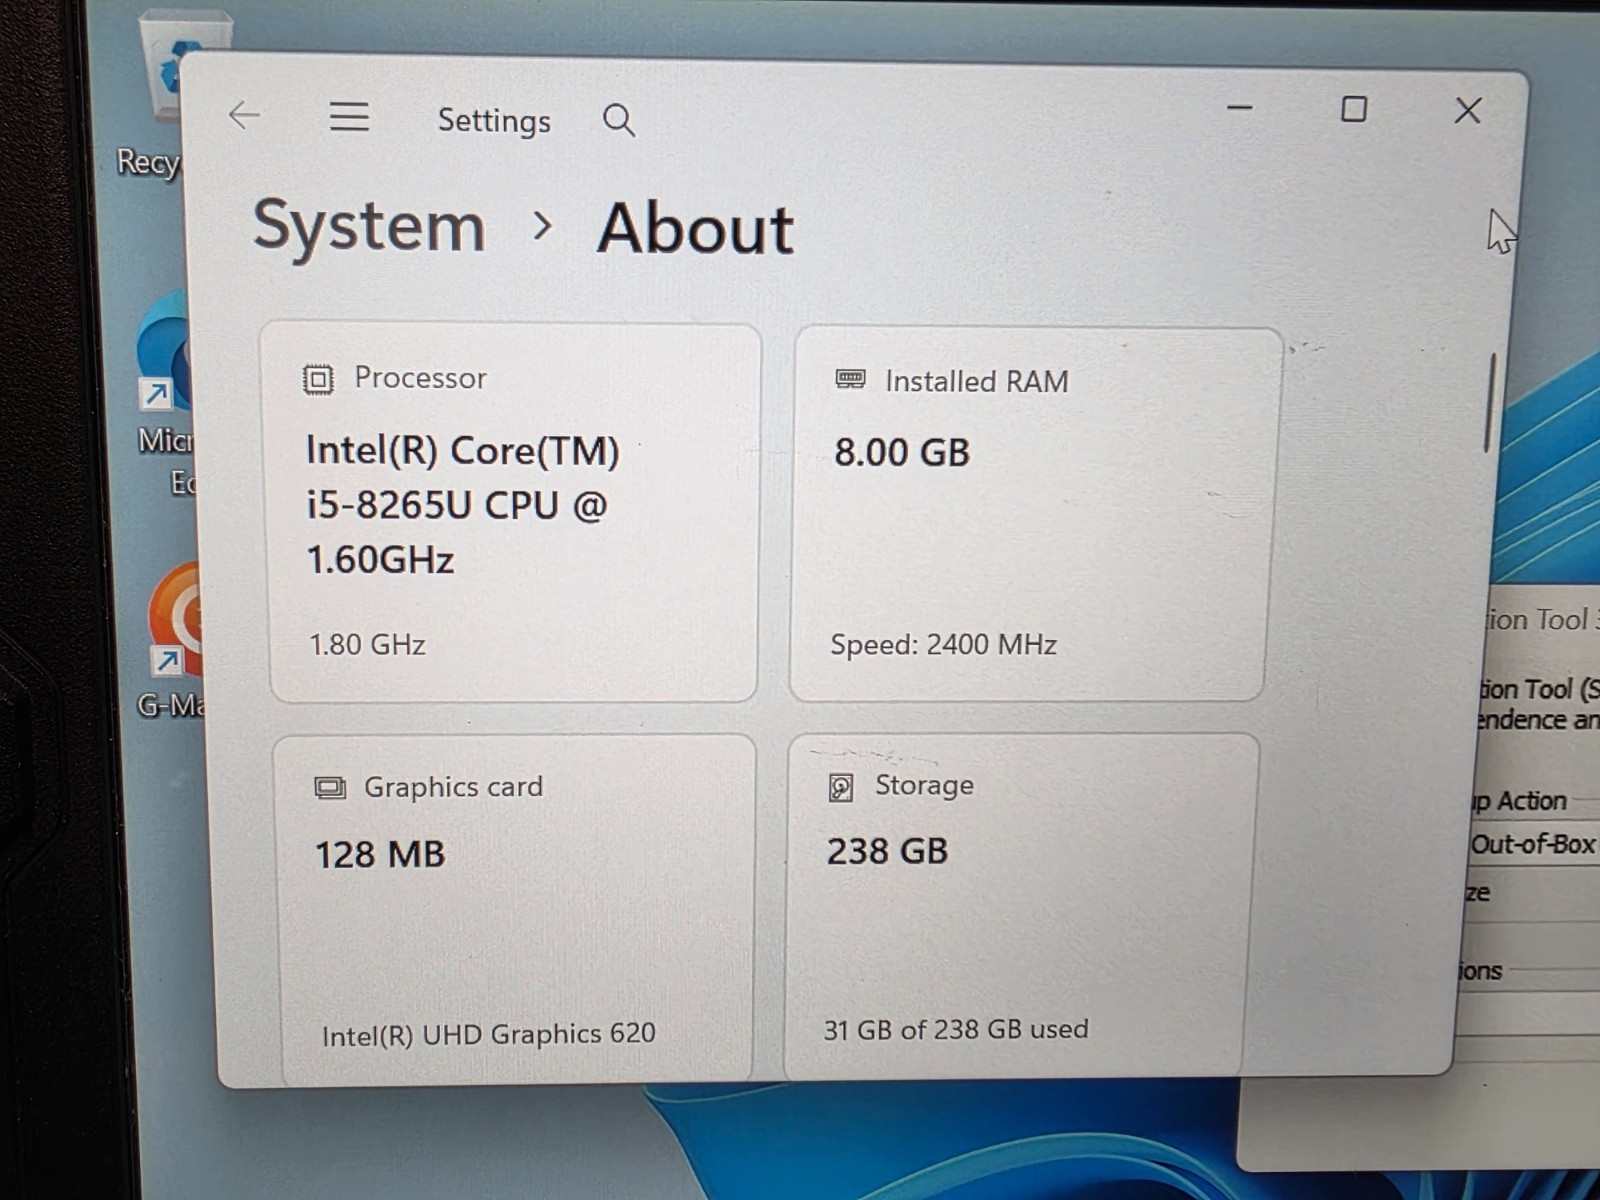Click the Installed RAM memory icon
The width and height of the screenshot is (1600, 1200).
(850, 379)
